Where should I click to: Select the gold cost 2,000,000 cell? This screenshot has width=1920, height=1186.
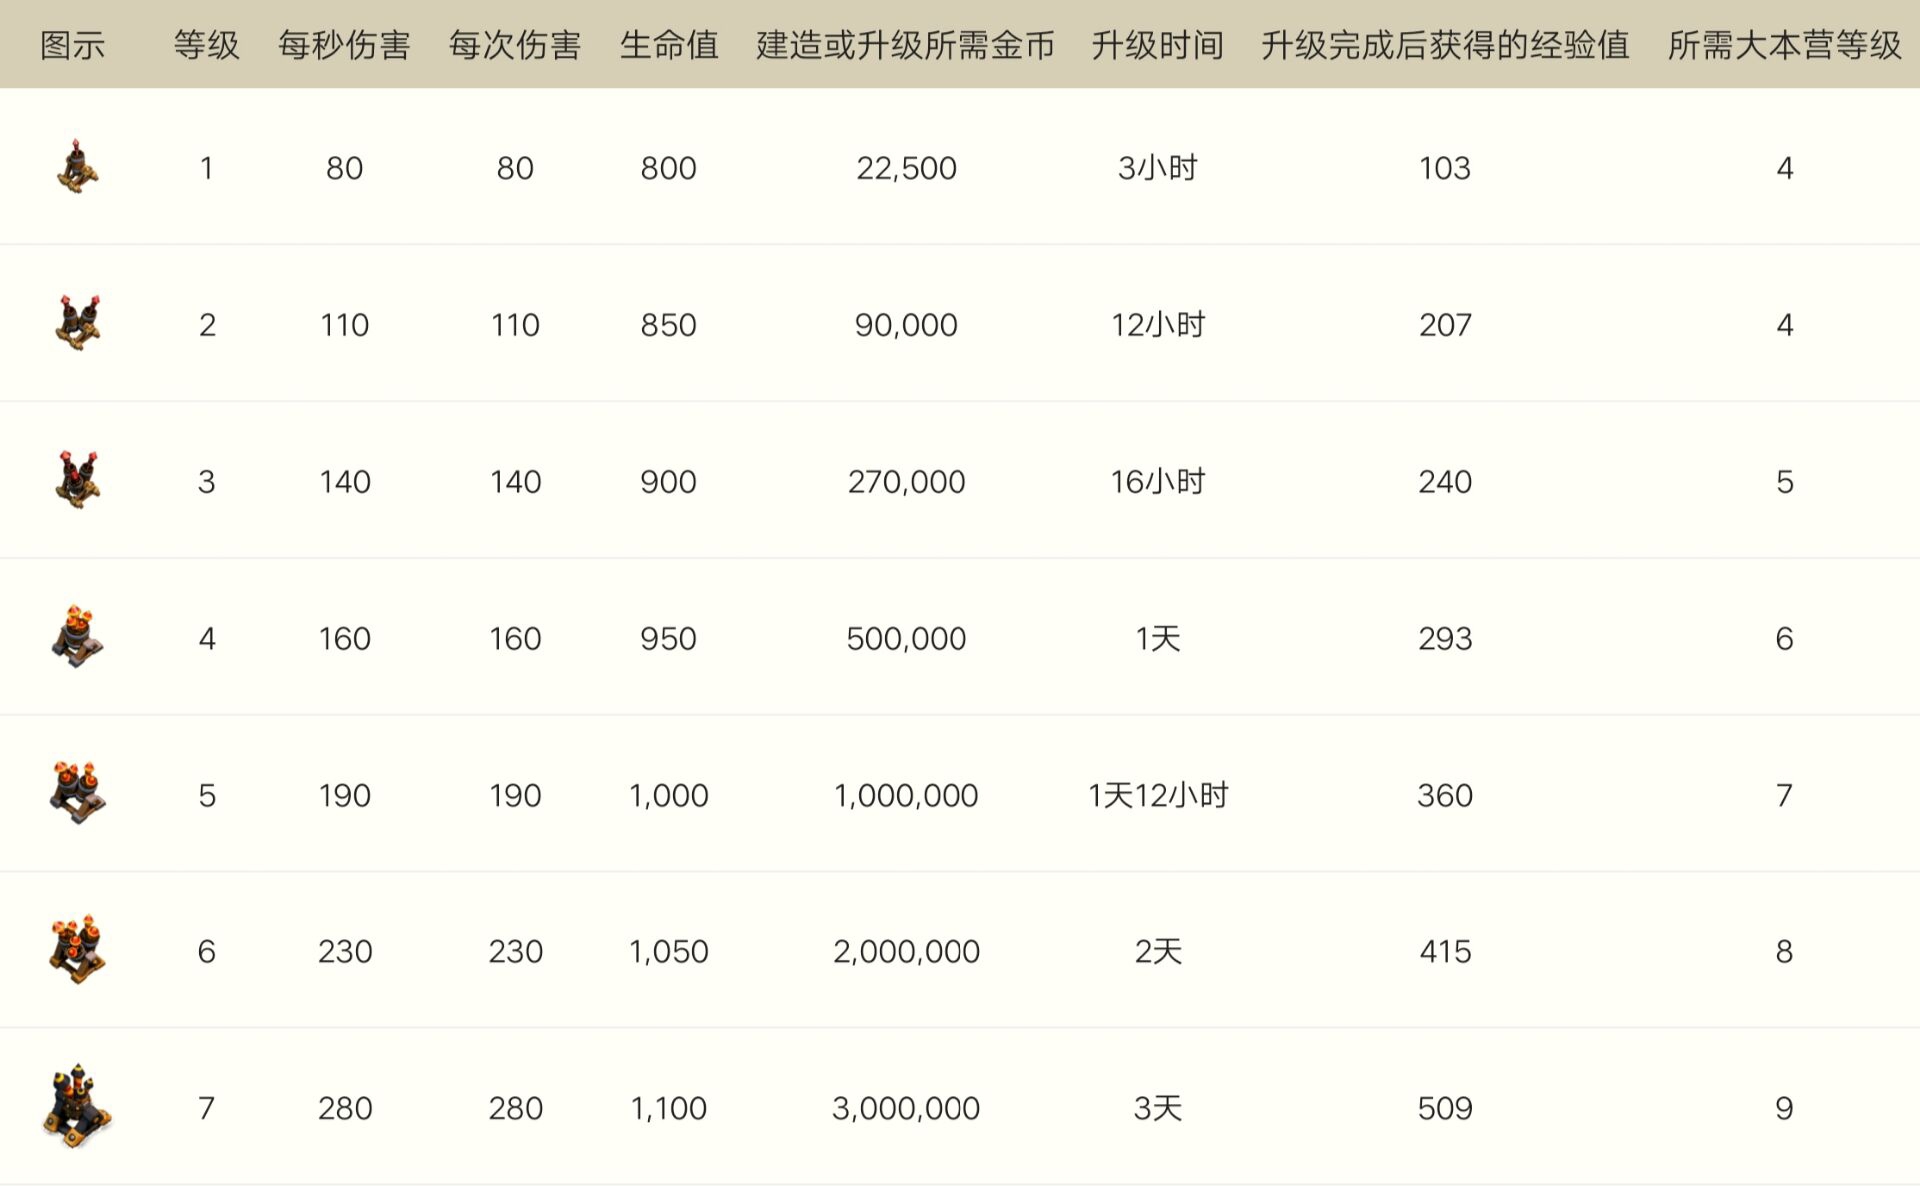pyautogui.click(x=906, y=952)
